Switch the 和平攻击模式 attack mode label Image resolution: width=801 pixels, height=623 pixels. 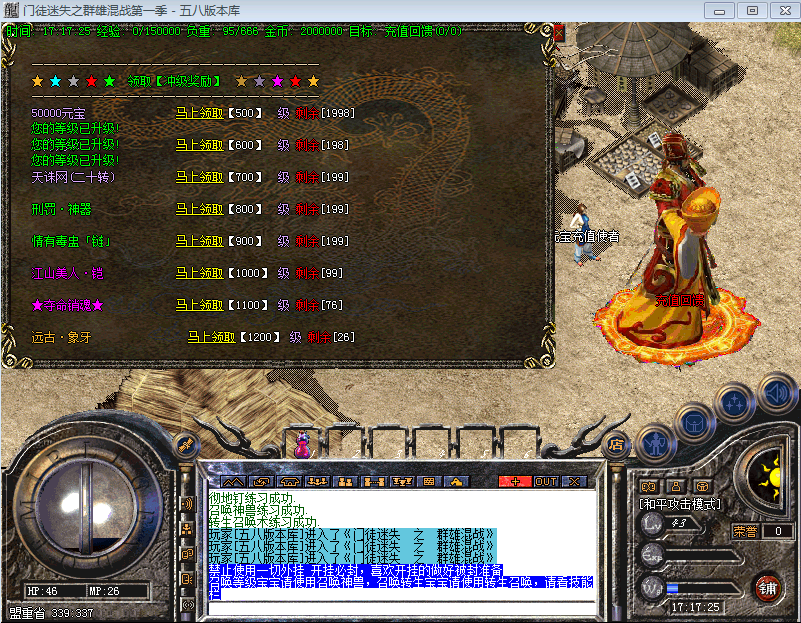(680, 505)
